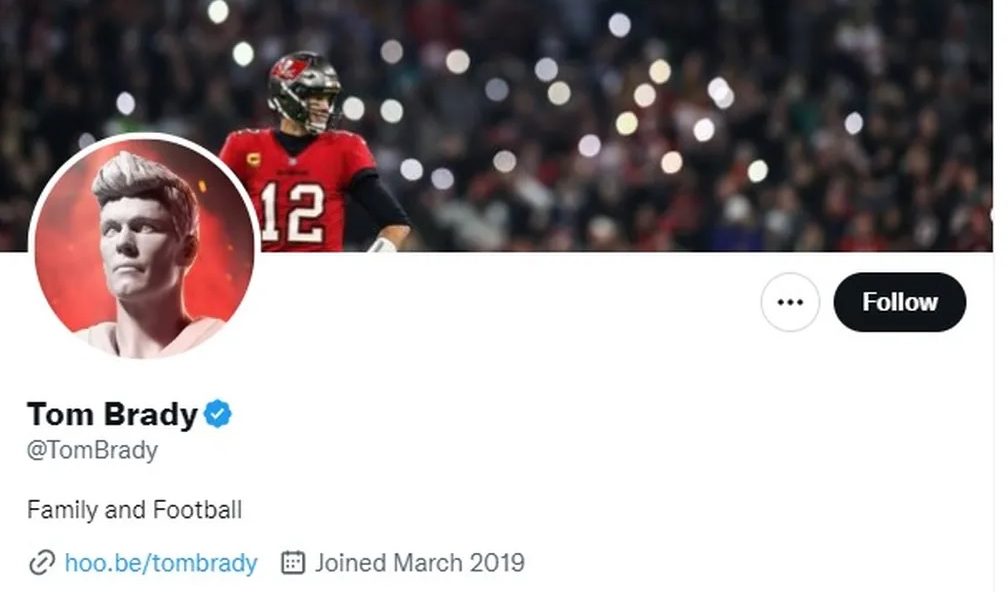The width and height of the screenshot is (1008, 592).
Task: Click the "Joined March 2019" text
Action: click(419, 563)
